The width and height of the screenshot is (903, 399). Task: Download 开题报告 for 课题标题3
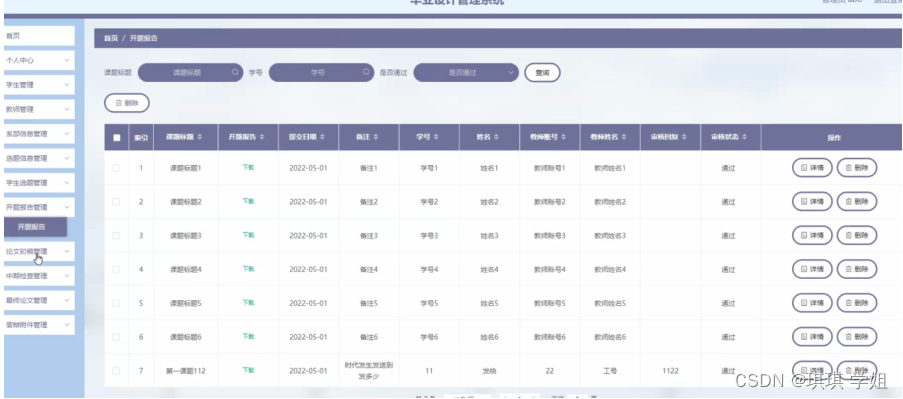point(248,235)
